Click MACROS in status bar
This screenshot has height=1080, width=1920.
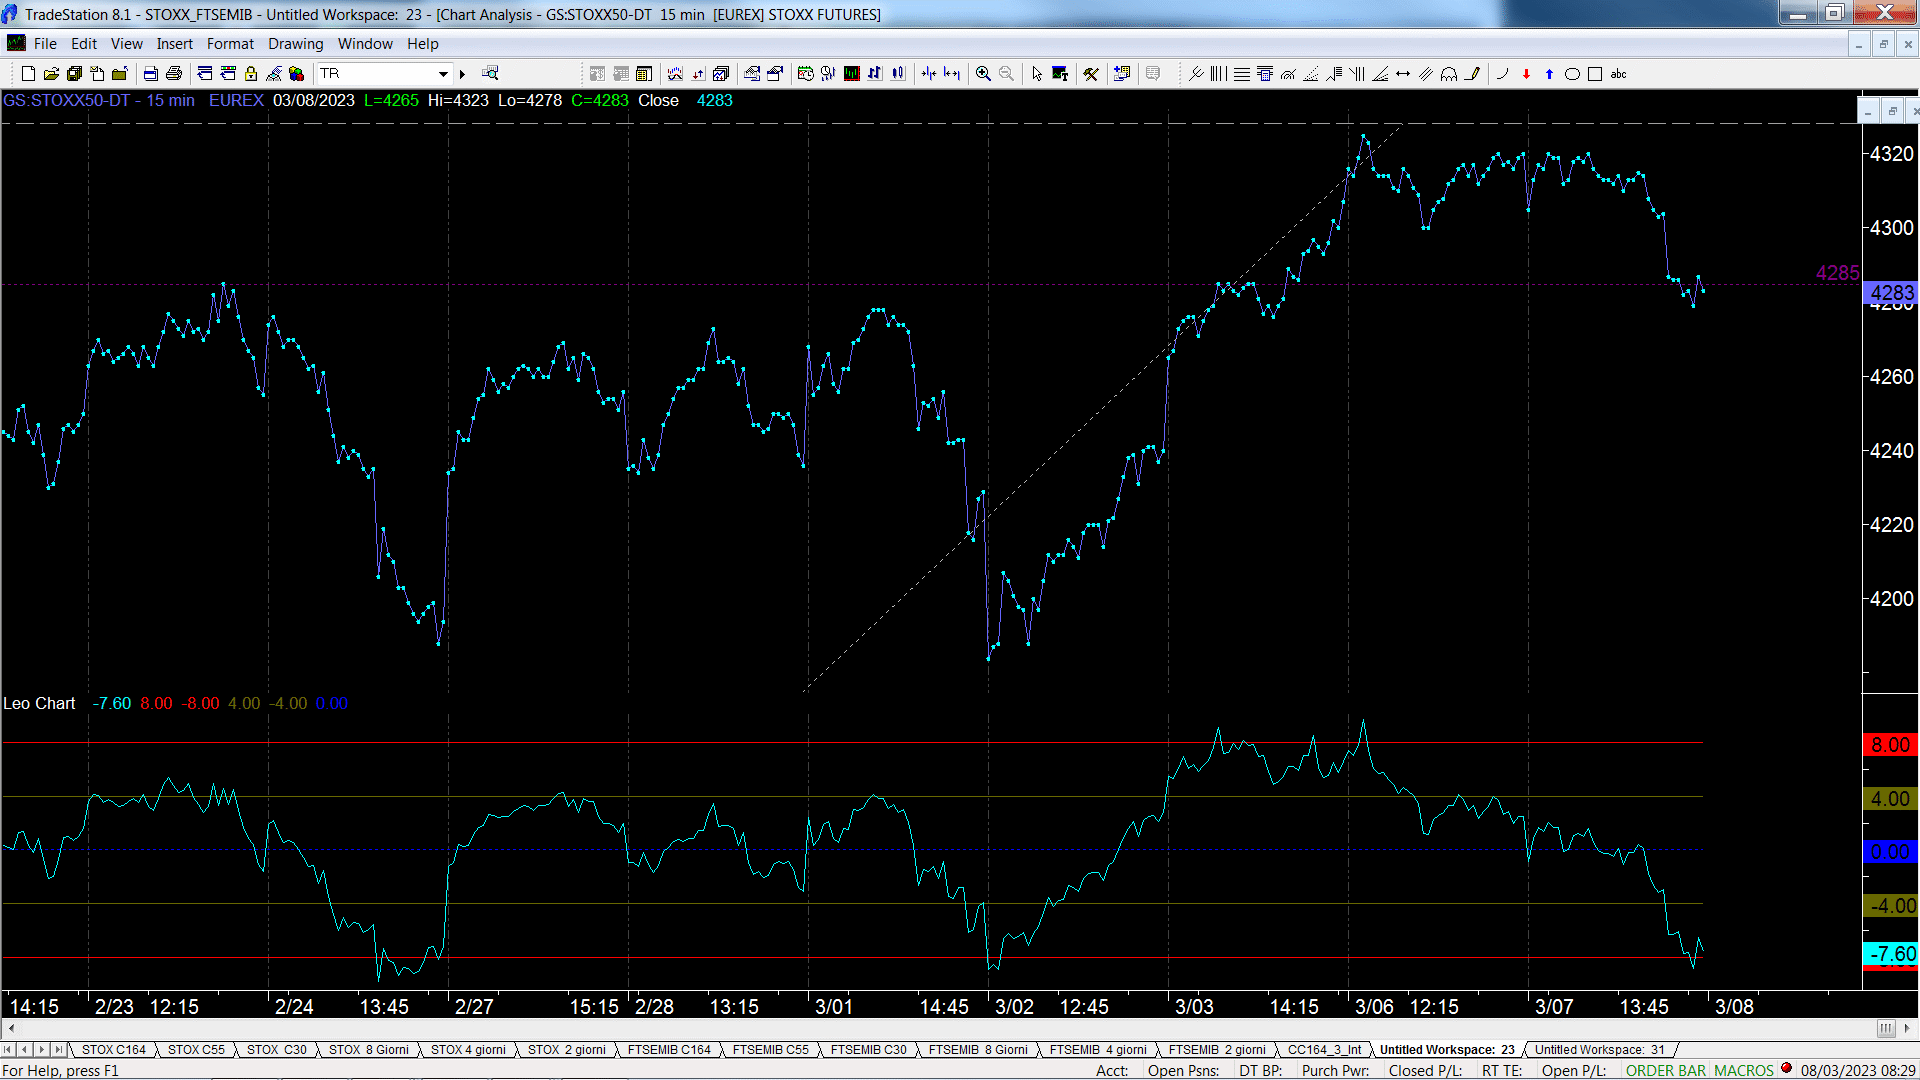point(1744,1071)
